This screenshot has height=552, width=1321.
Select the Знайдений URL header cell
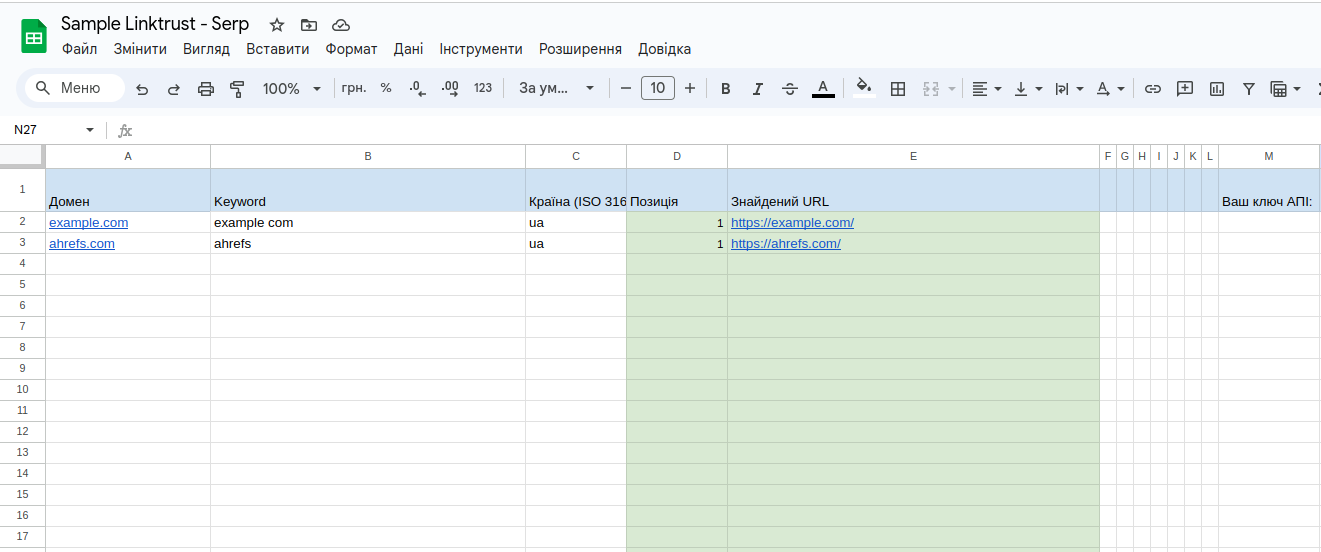click(x=913, y=190)
